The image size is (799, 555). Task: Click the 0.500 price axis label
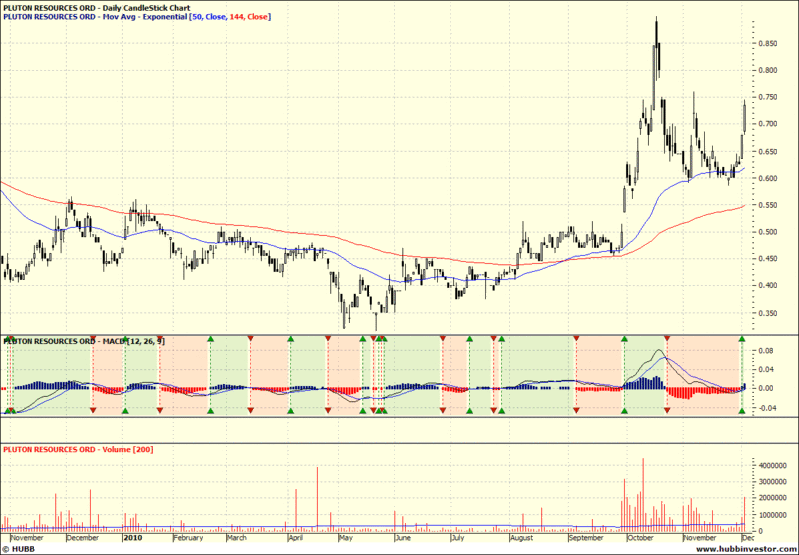(x=767, y=232)
